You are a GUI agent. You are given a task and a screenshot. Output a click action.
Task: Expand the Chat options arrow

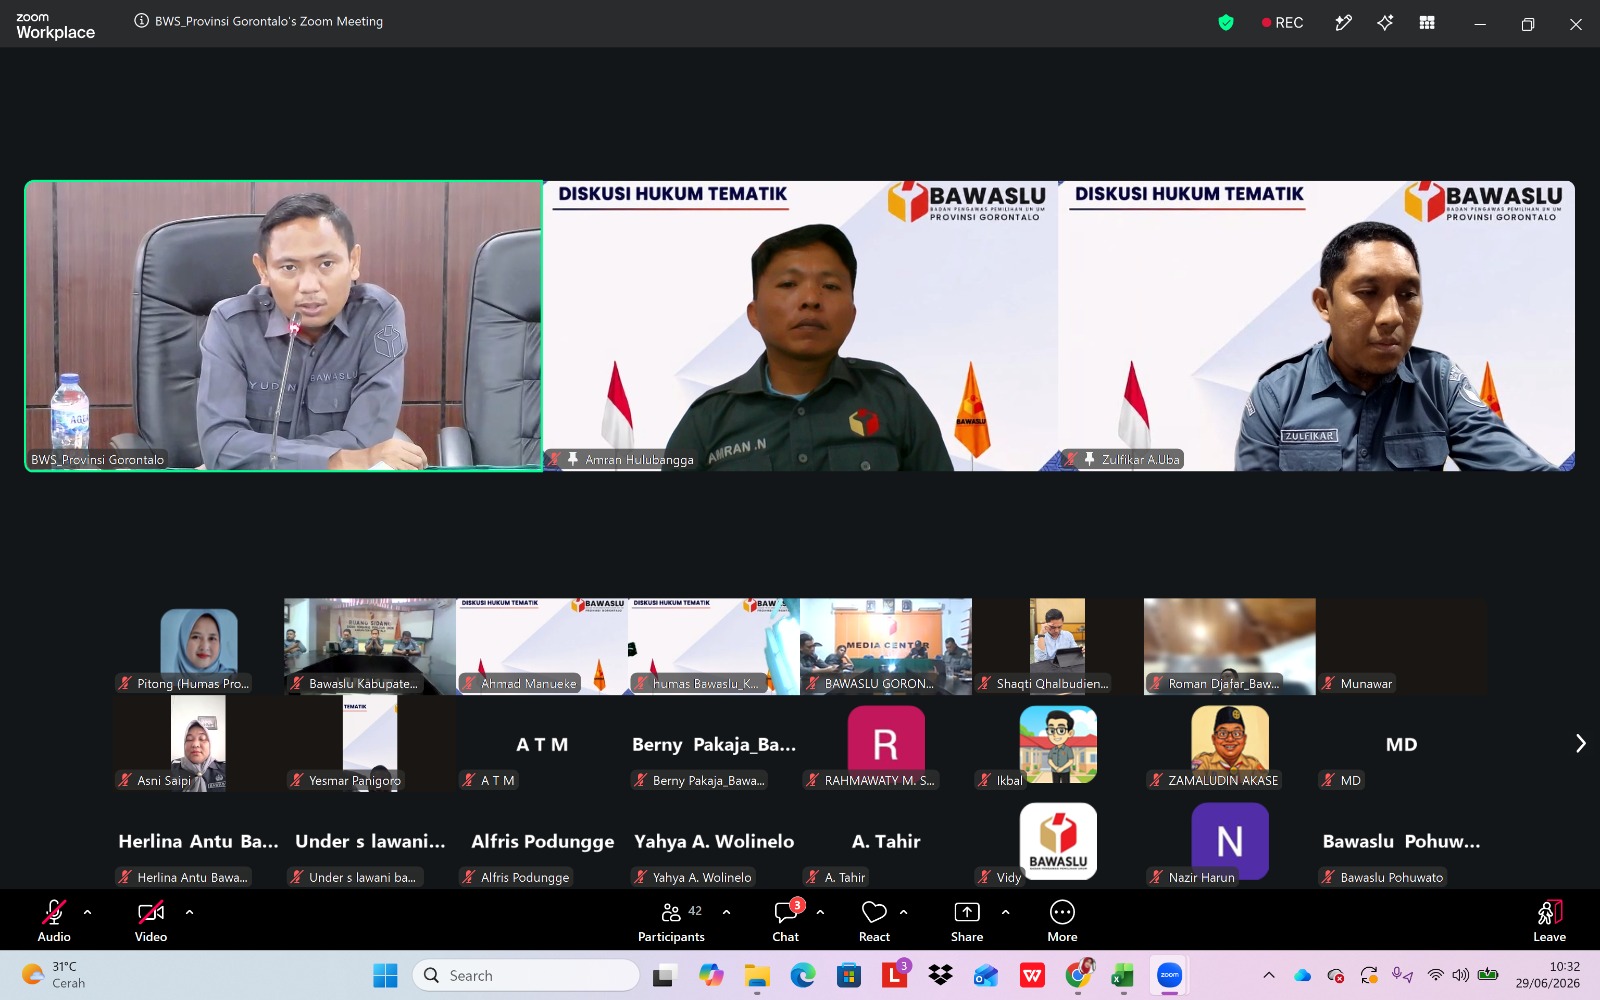[x=820, y=912]
